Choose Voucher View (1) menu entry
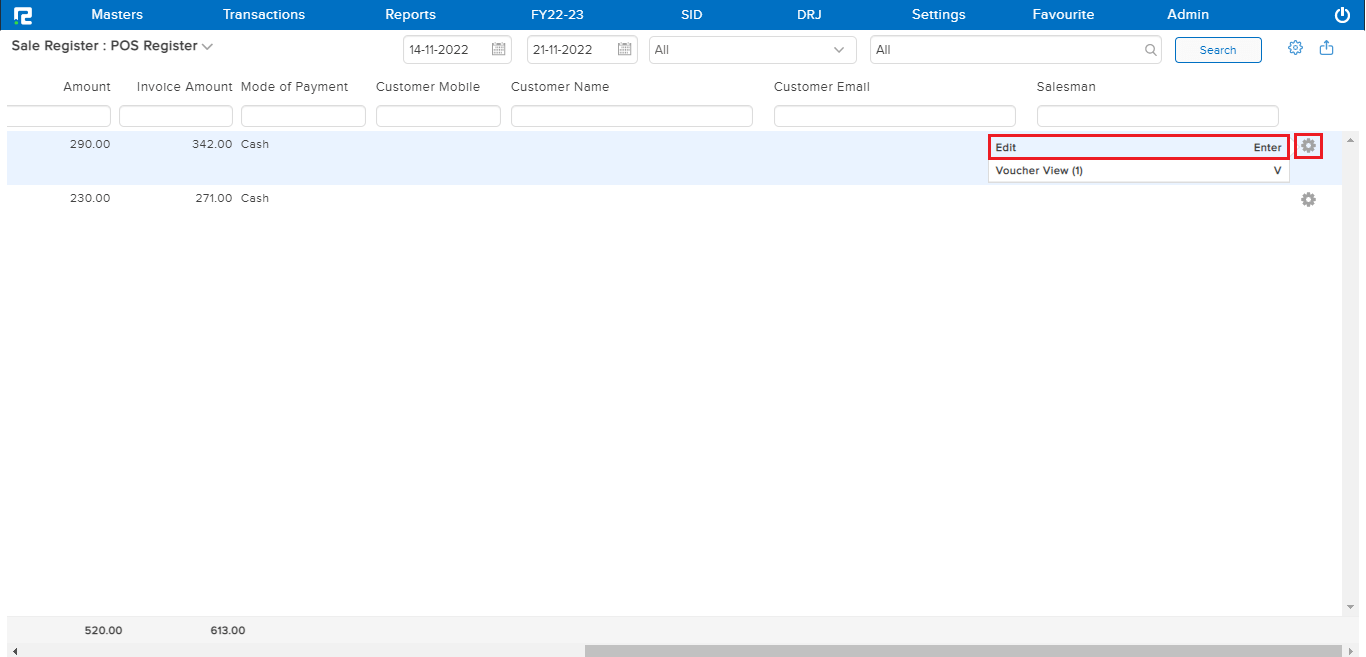The image size is (1366, 657). click(1138, 171)
